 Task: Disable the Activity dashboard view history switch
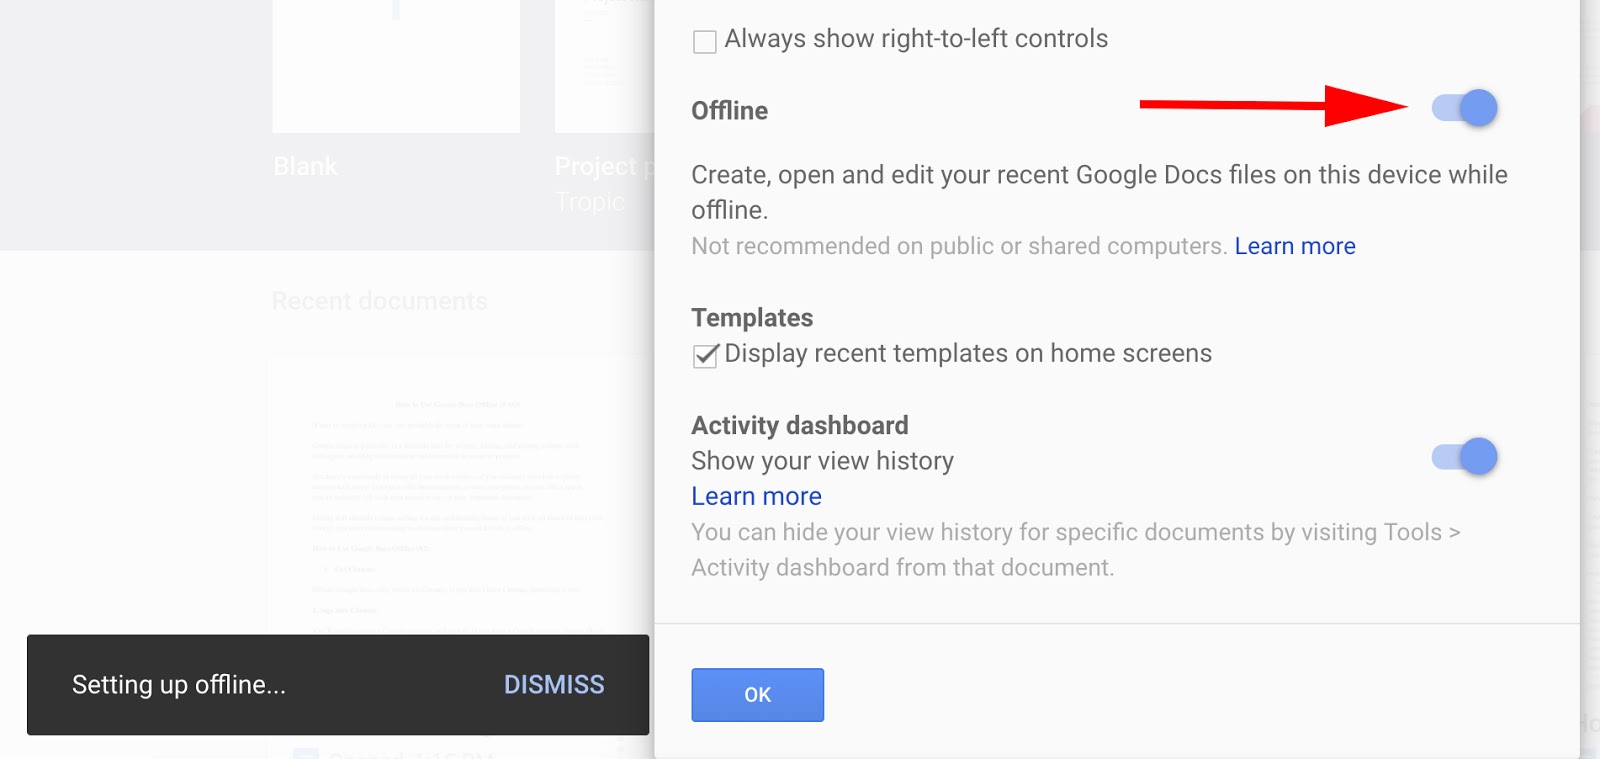1465,457
